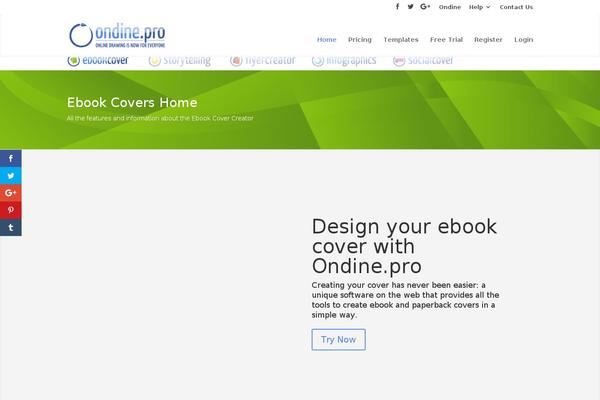Open the Login menu item

coord(523,39)
